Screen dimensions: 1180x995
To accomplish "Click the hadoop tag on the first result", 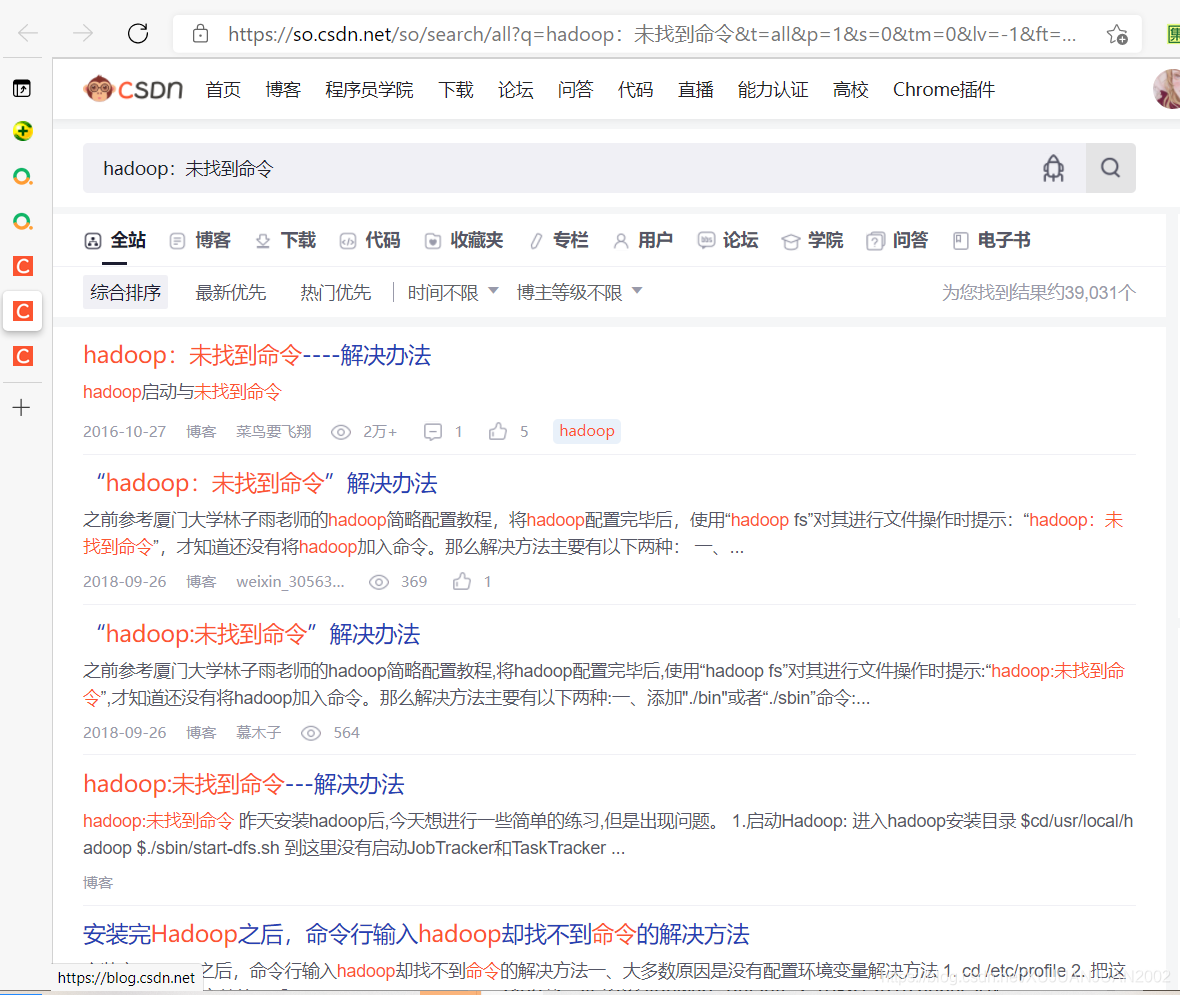I will coord(586,430).
